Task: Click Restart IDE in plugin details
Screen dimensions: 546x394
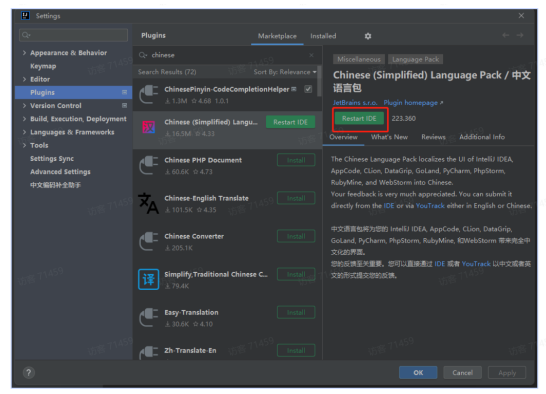Action: (359, 118)
